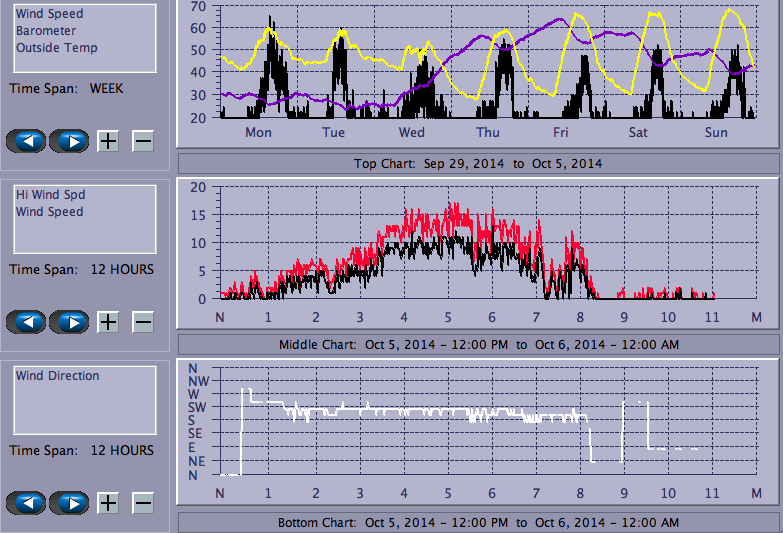Select Hi Wind Spd in the middle list
This screenshot has width=783, height=533.
[49, 195]
